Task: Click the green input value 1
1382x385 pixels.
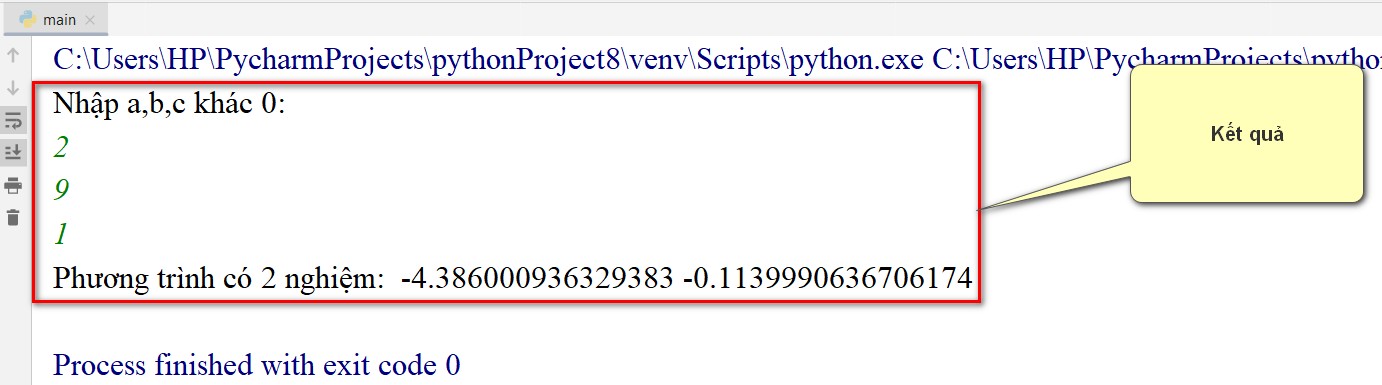Action: pos(61,234)
